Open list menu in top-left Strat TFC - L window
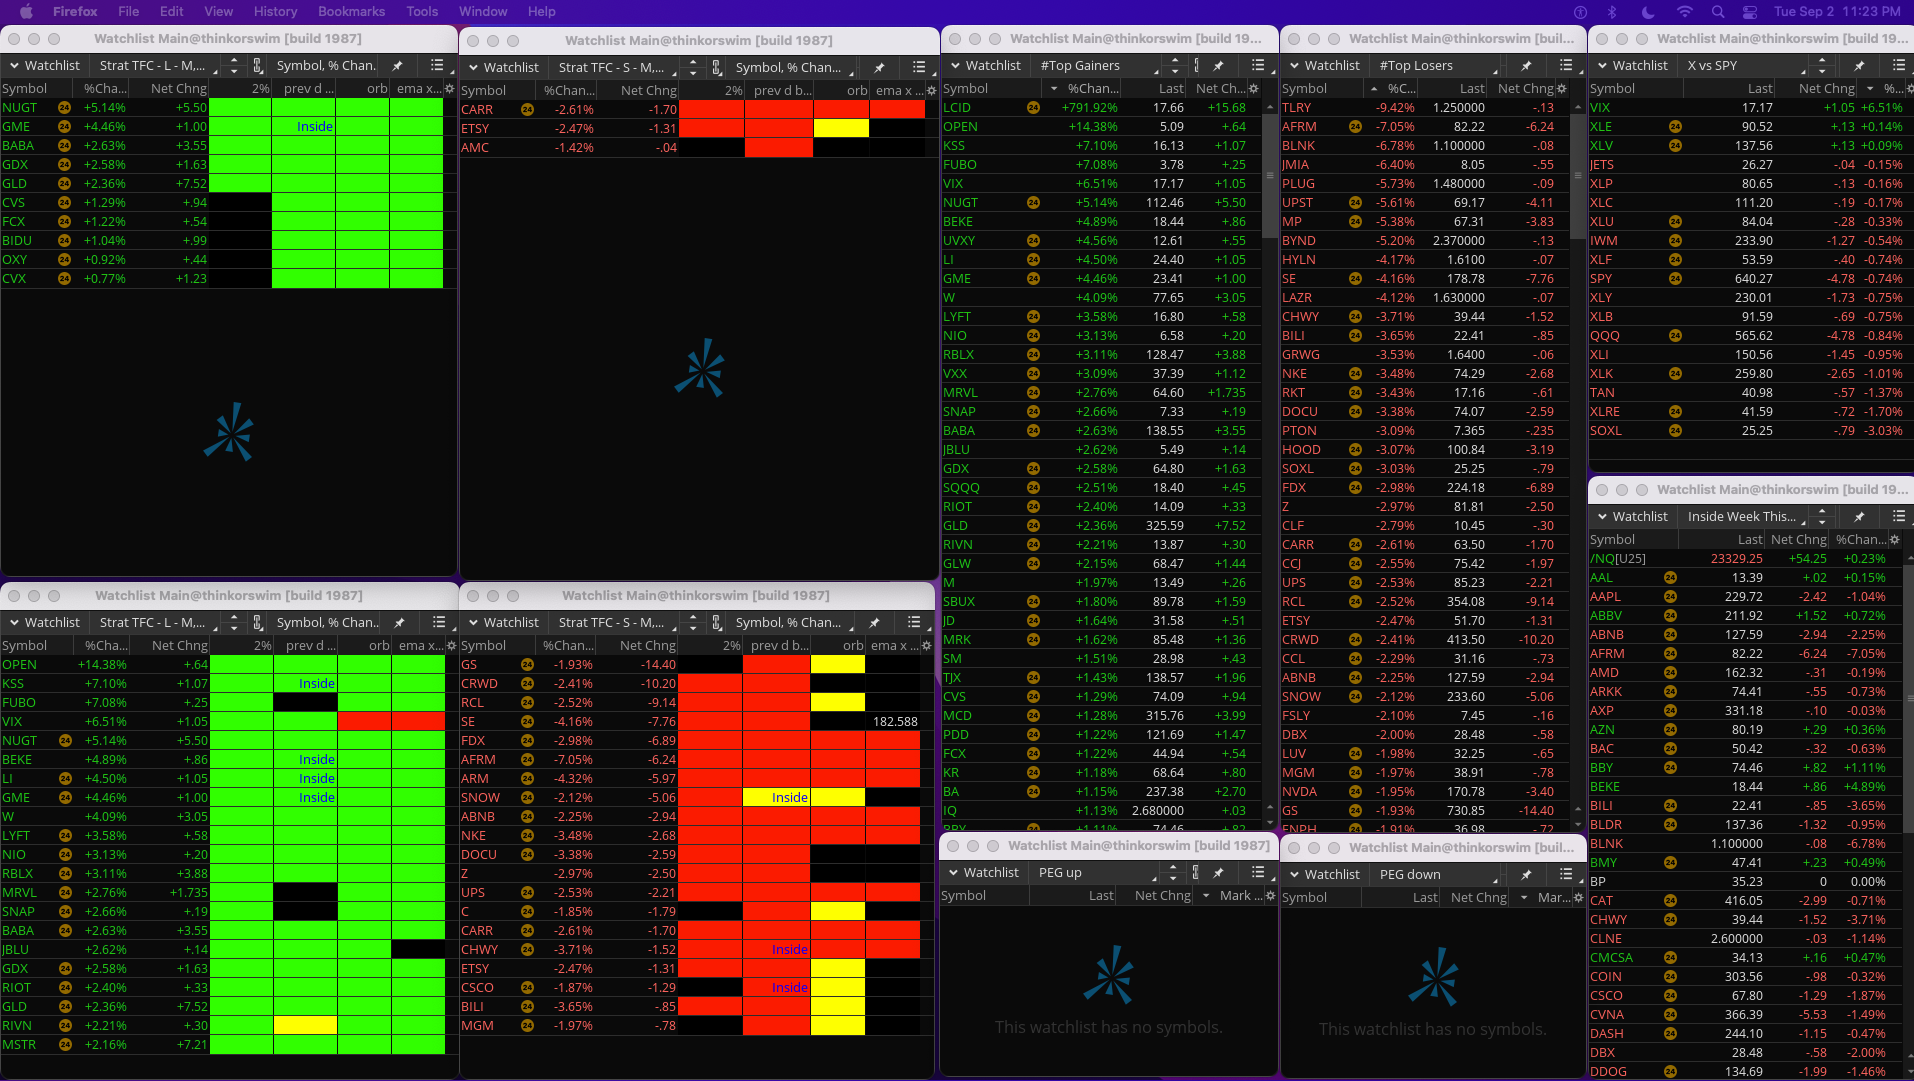Image resolution: width=1914 pixels, height=1081 pixels. pyautogui.click(x=437, y=65)
